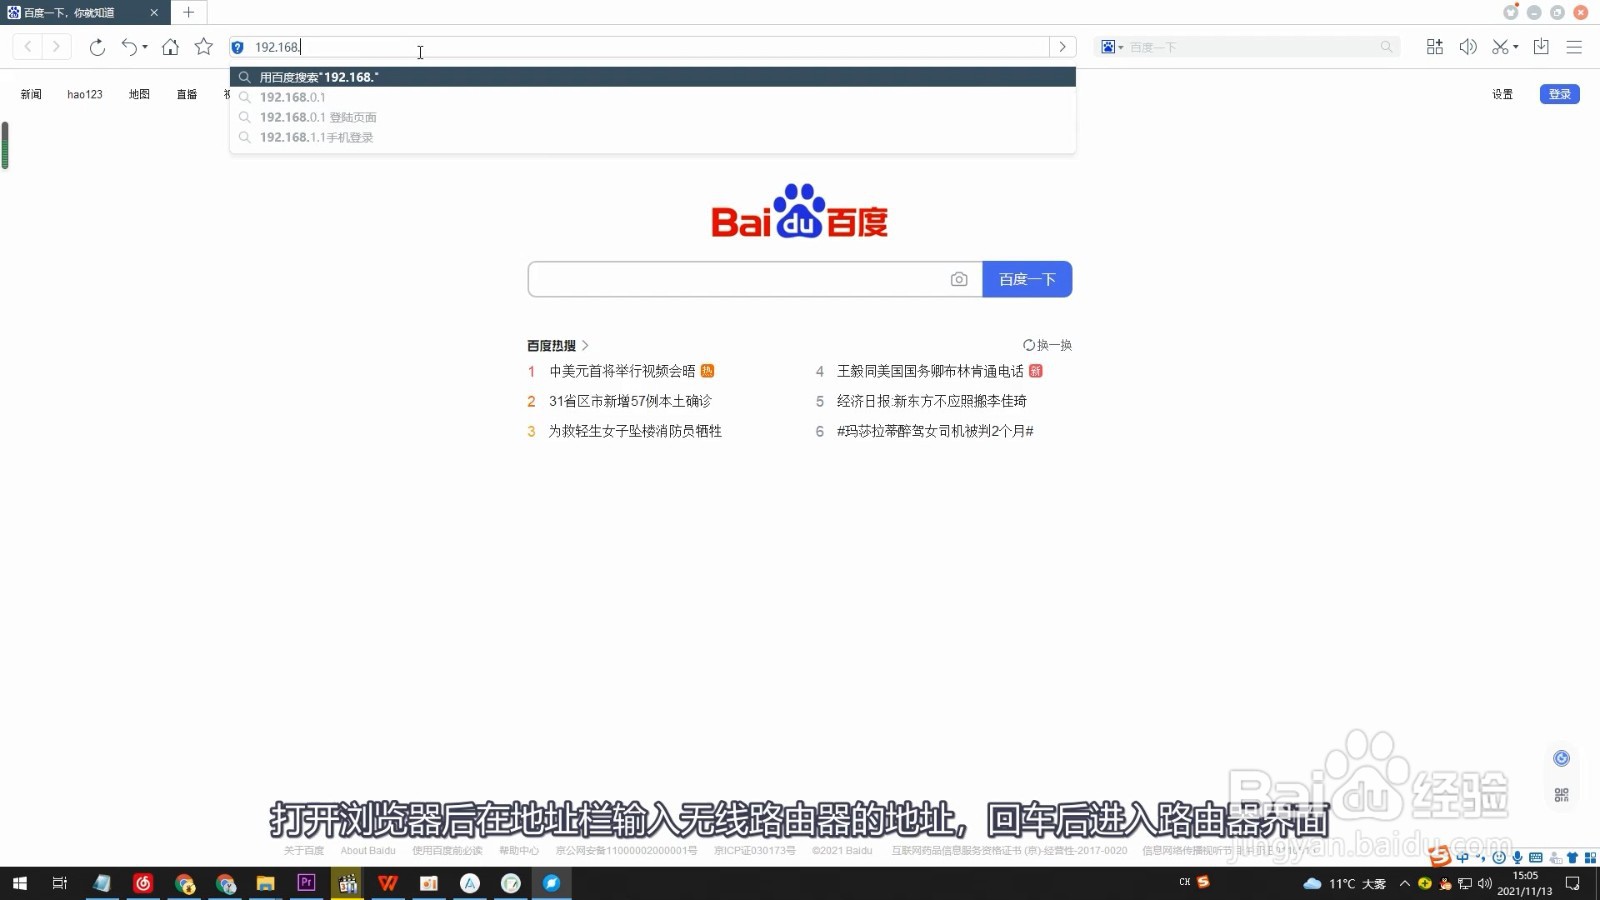Open the 设置 link at top right

pyautogui.click(x=1502, y=94)
